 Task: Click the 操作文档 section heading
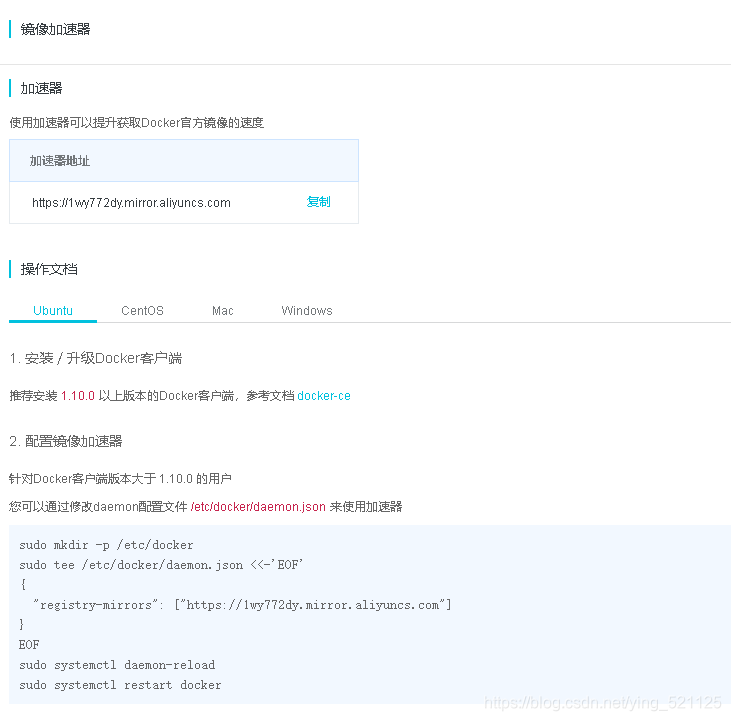pyautogui.click(x=48, y=269)
